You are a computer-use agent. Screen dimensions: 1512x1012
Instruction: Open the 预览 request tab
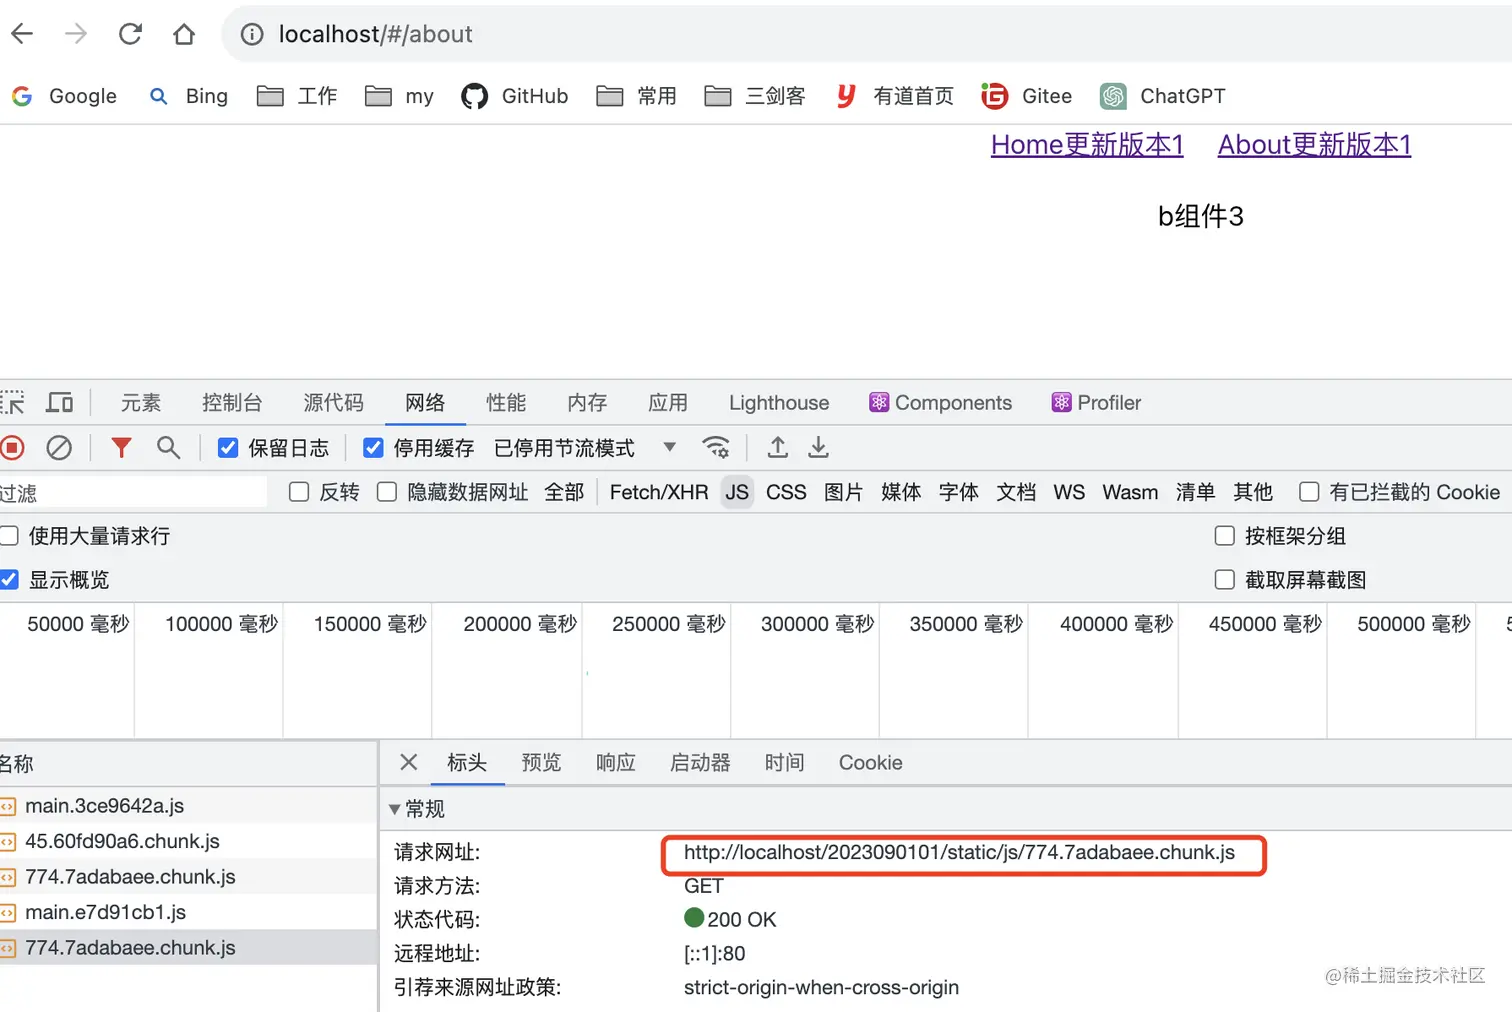coord(541,763)
